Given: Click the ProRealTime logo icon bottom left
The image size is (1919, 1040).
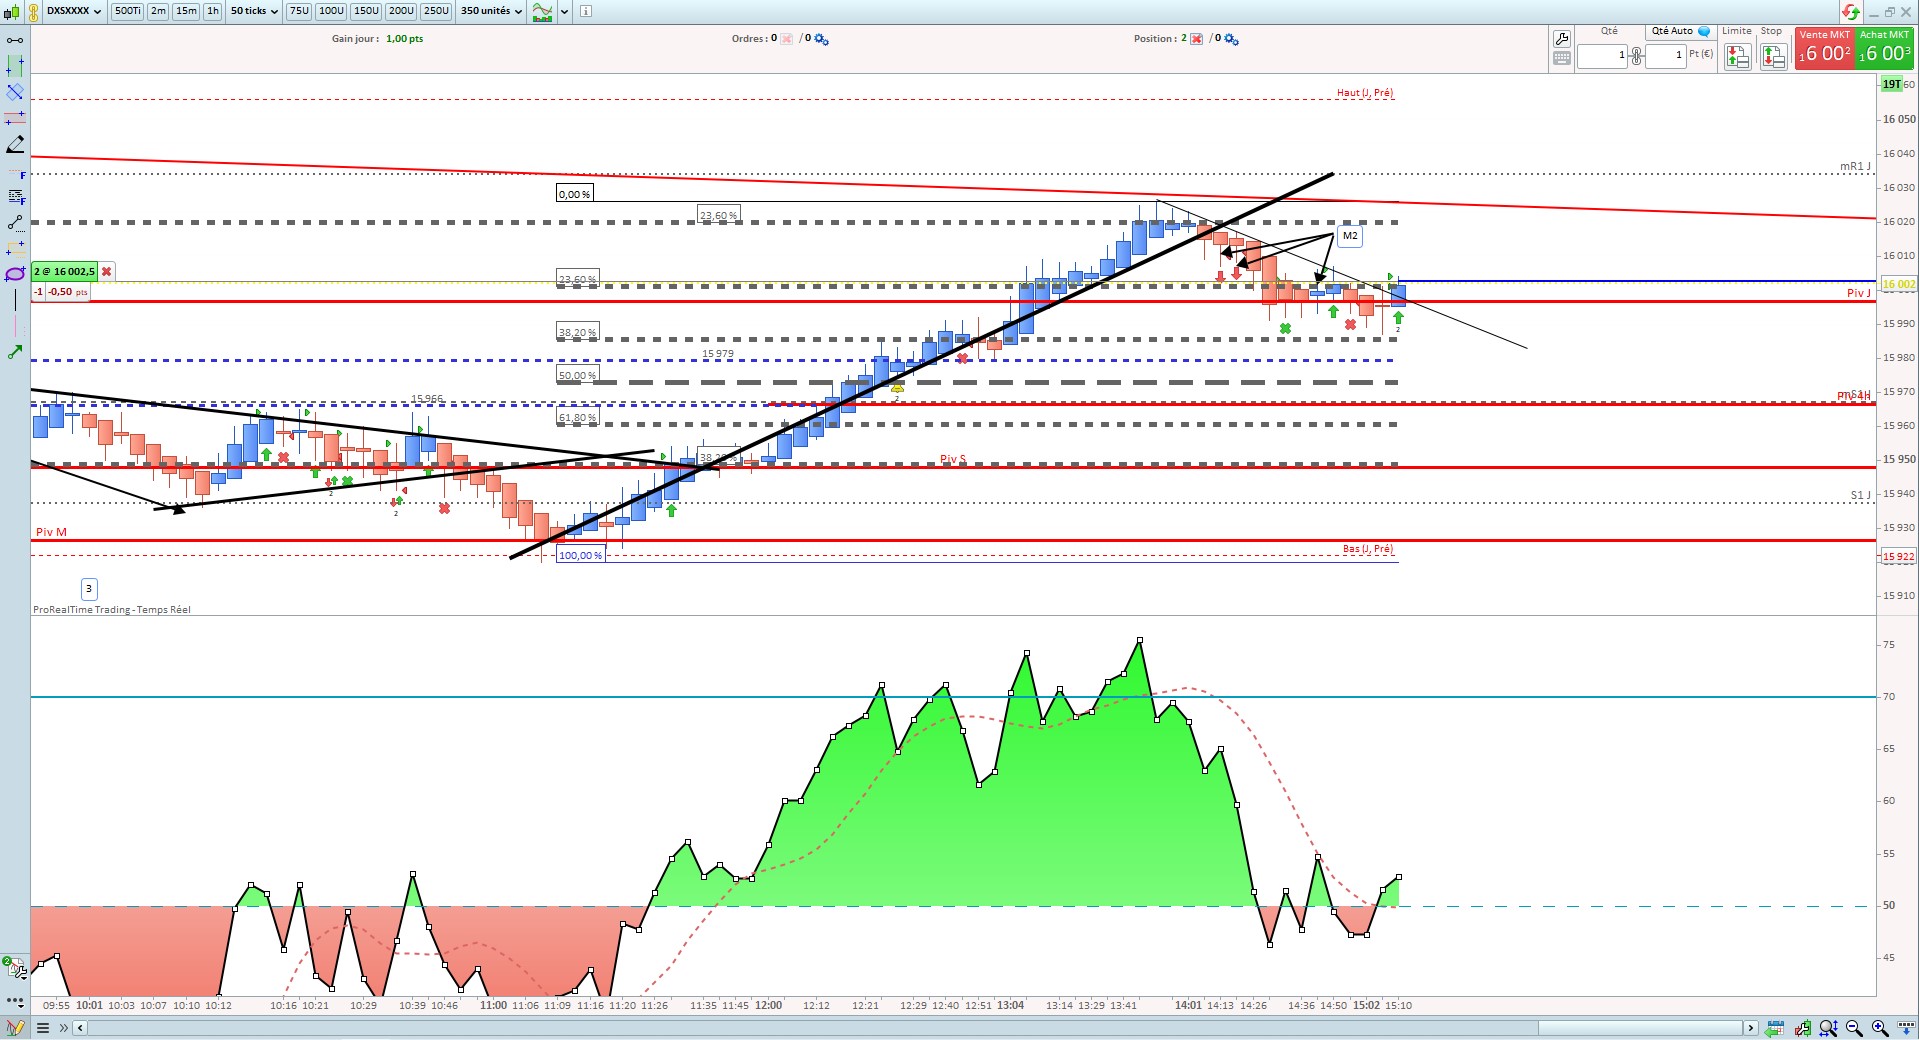Looking at the screenshot, I should tap(14, 1028).
